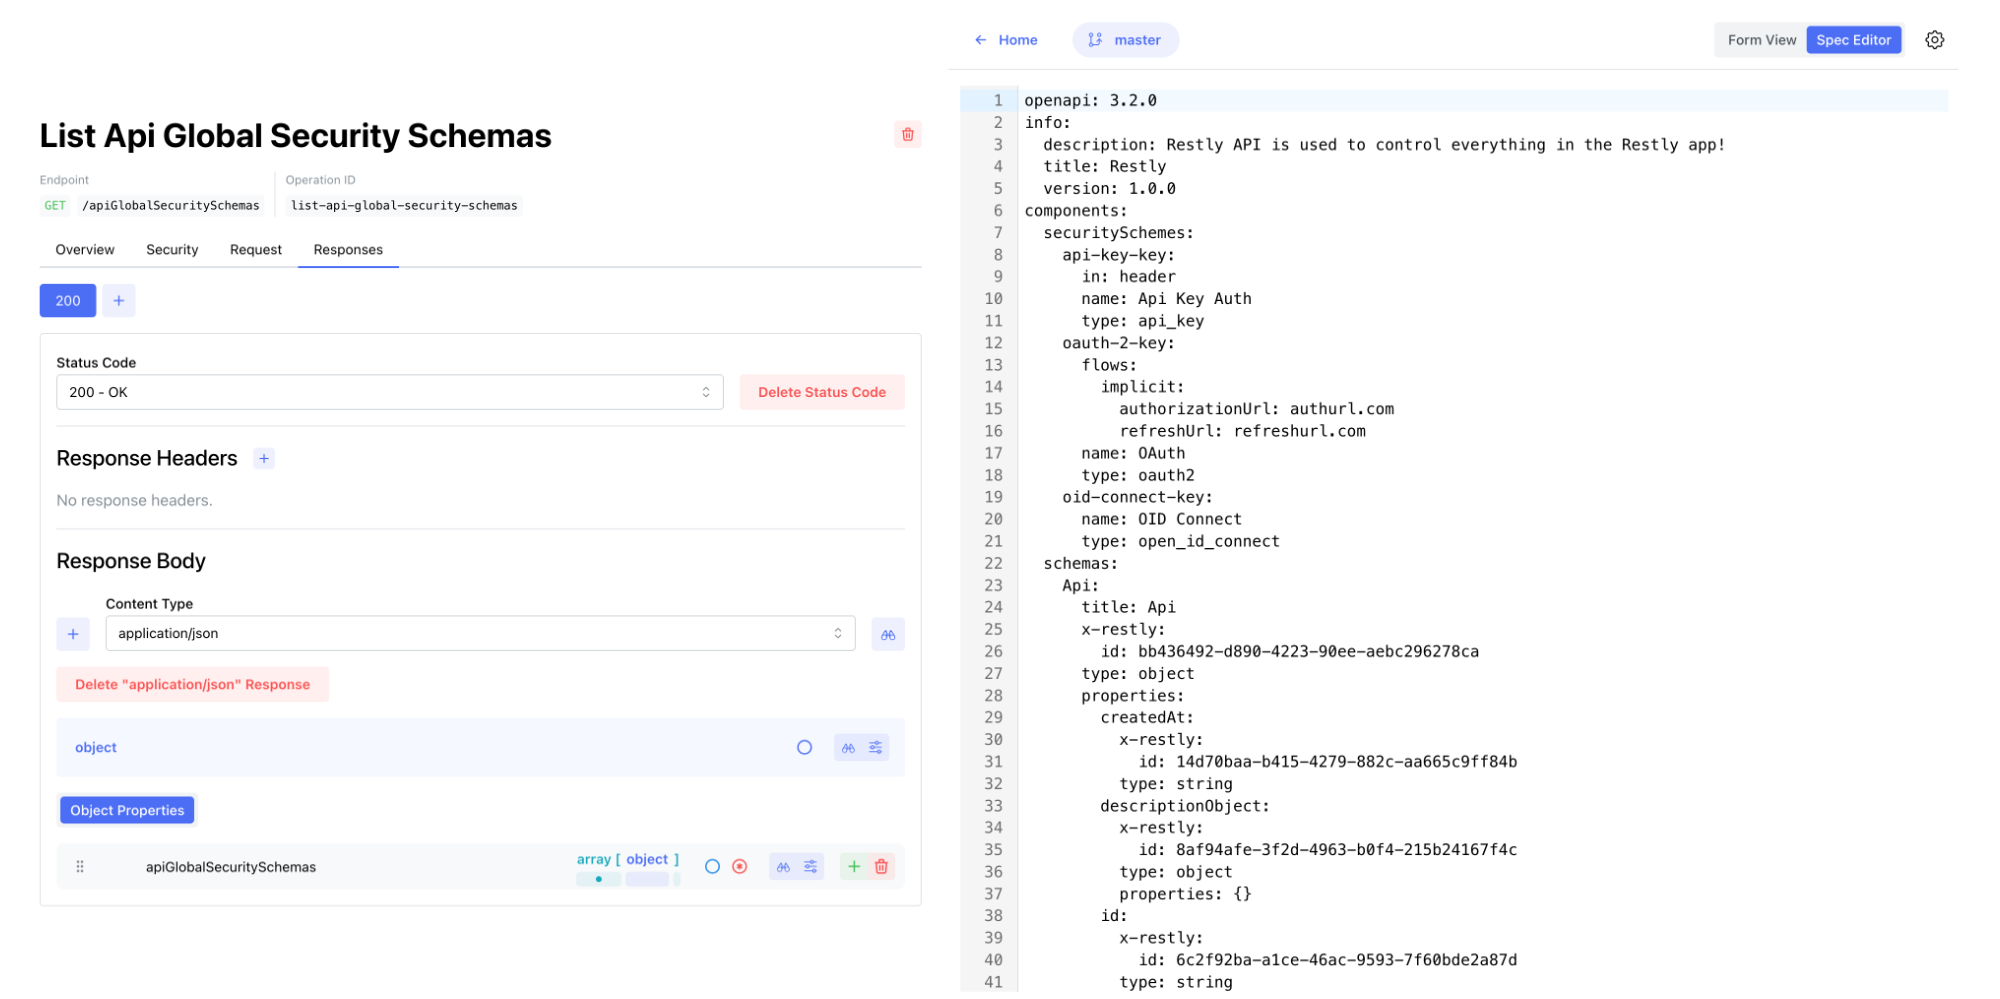Click the binoculars icon beside the content type field
Viewport: 2000px width, 999px height.
(x=888, y=634)
